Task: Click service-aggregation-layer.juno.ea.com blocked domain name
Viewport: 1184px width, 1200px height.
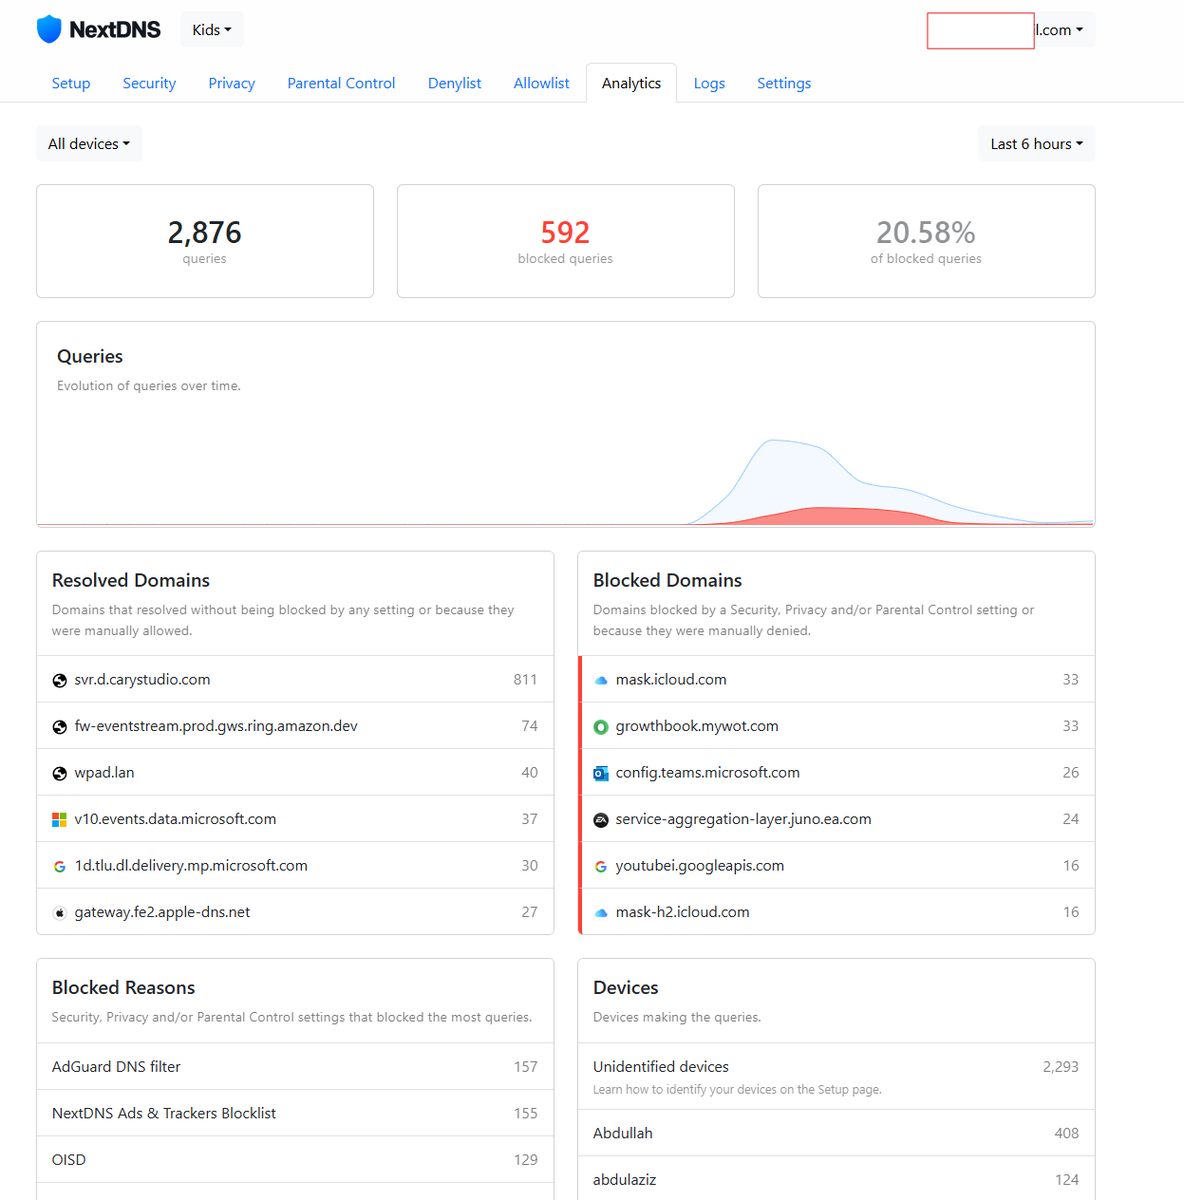Action: [743, 819]
